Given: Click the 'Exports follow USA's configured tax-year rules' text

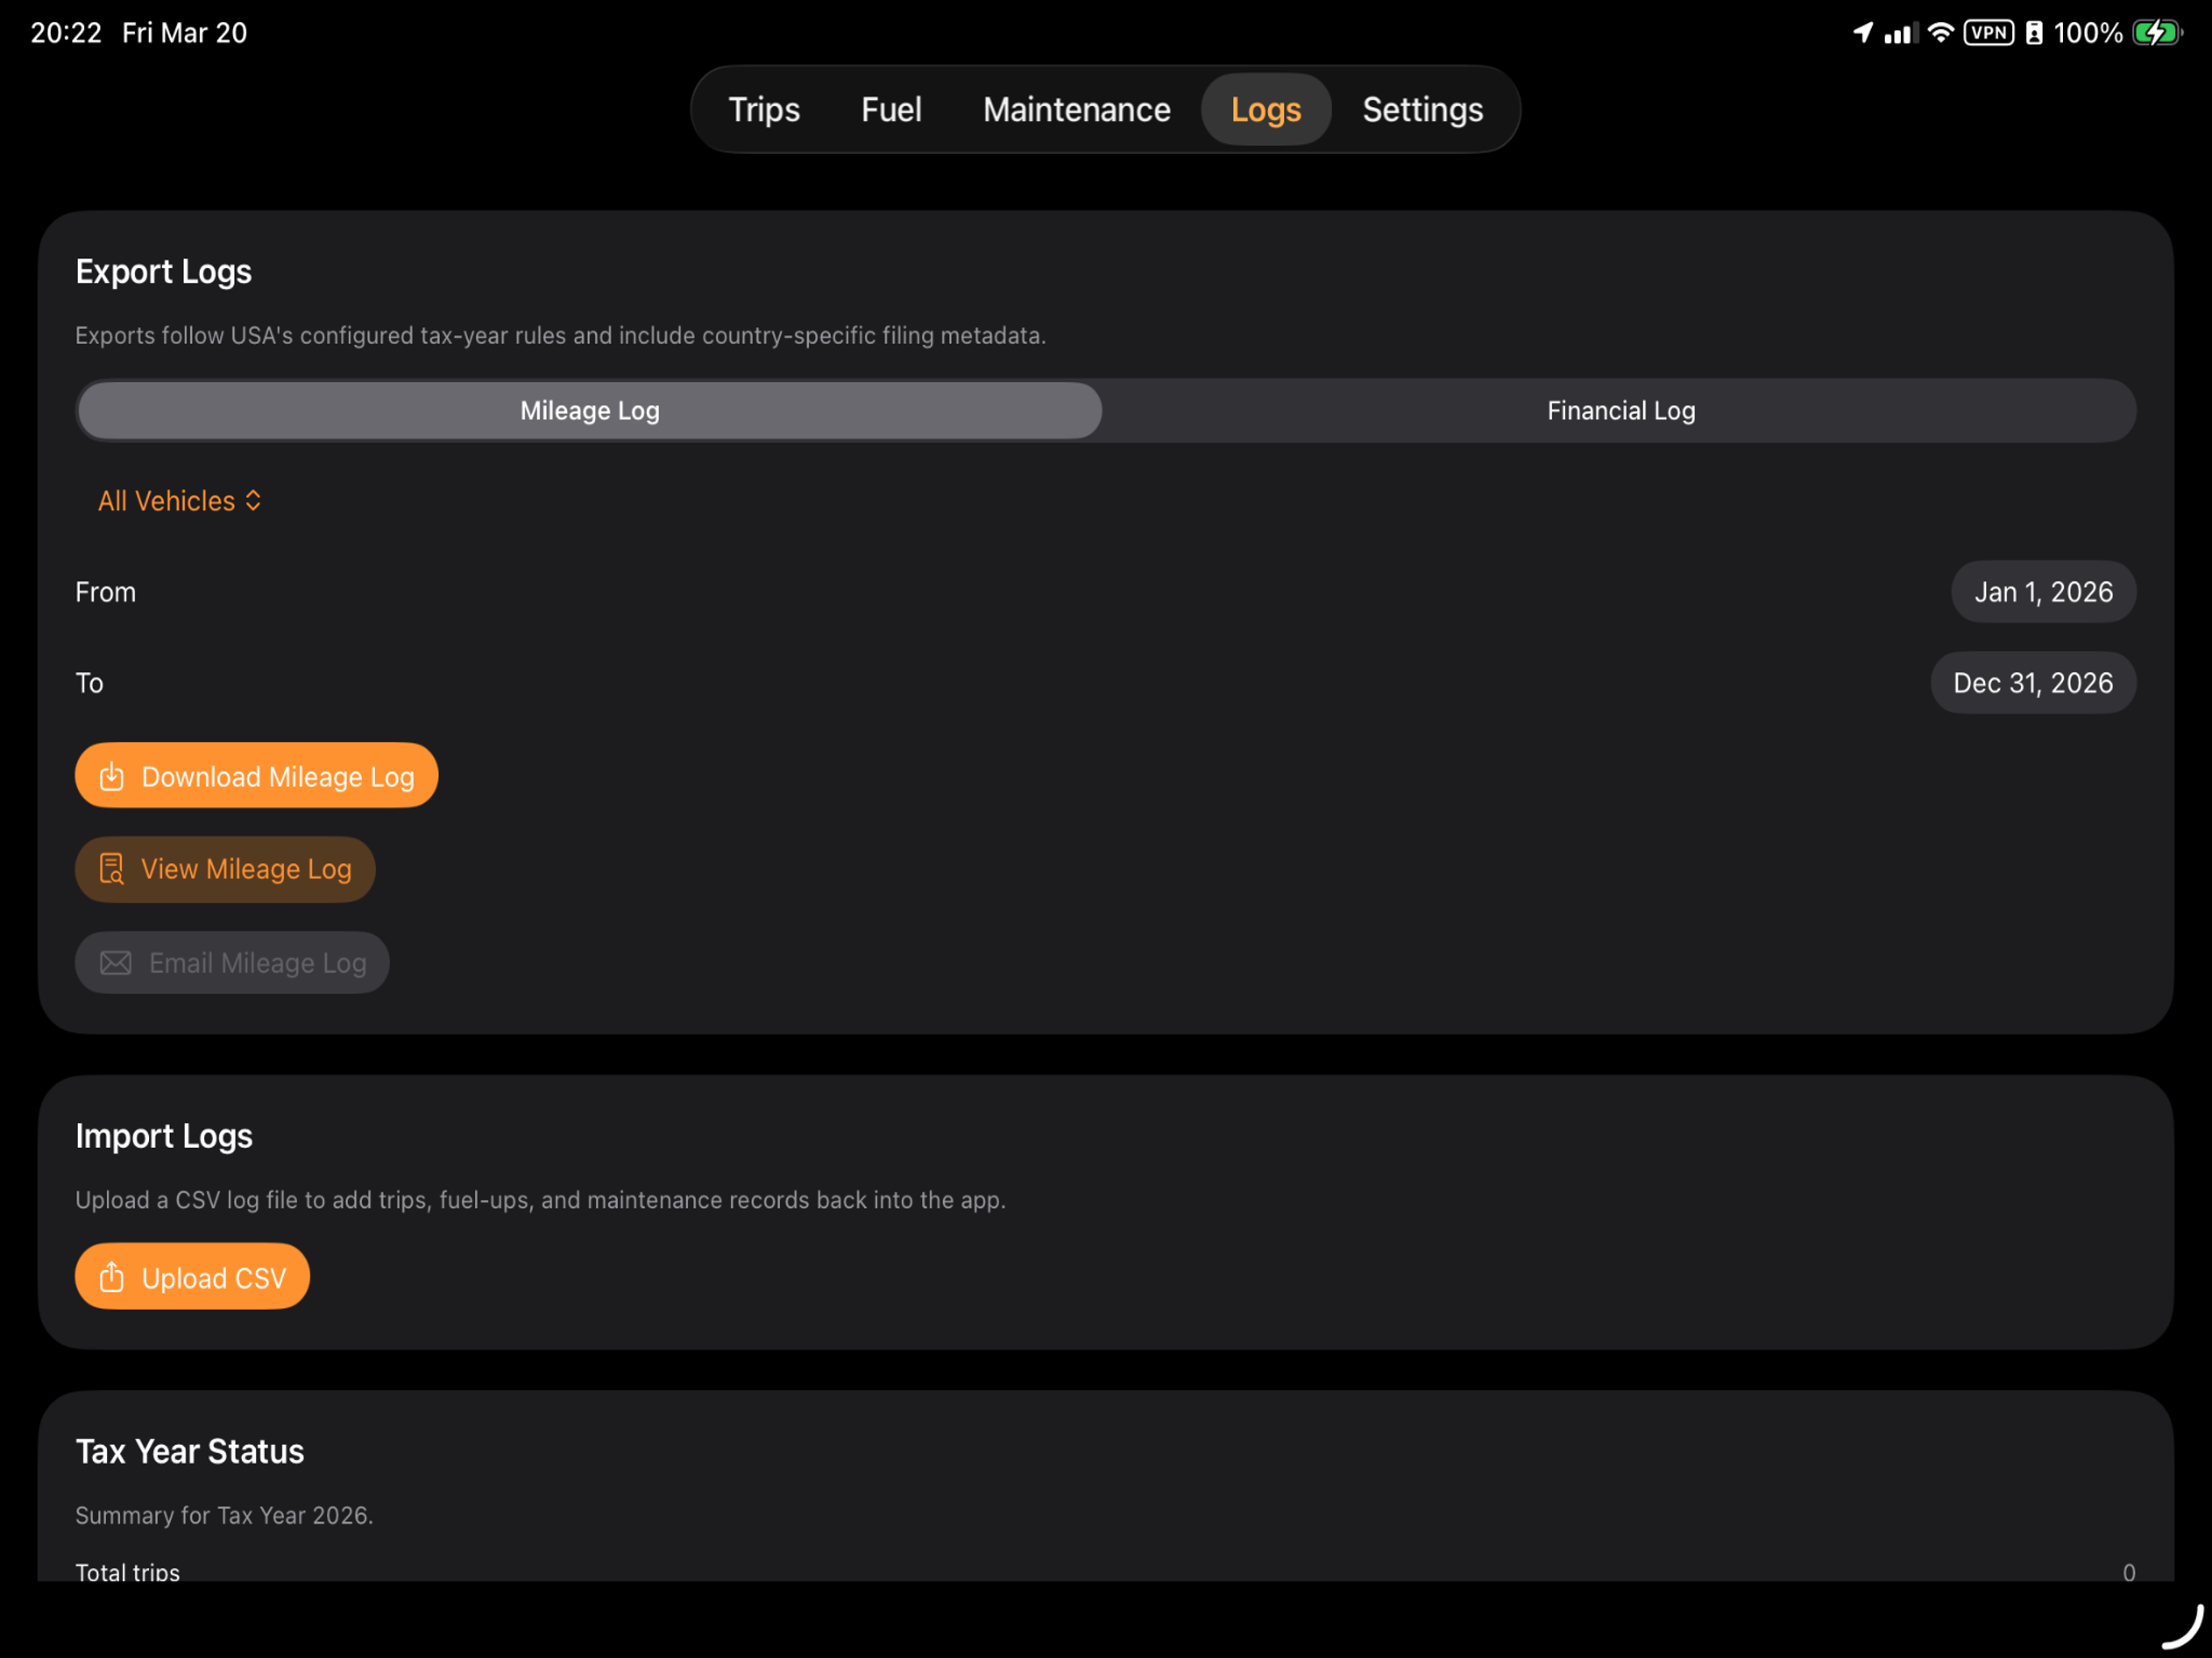Looking at the screenshot, I should (560, 336).
